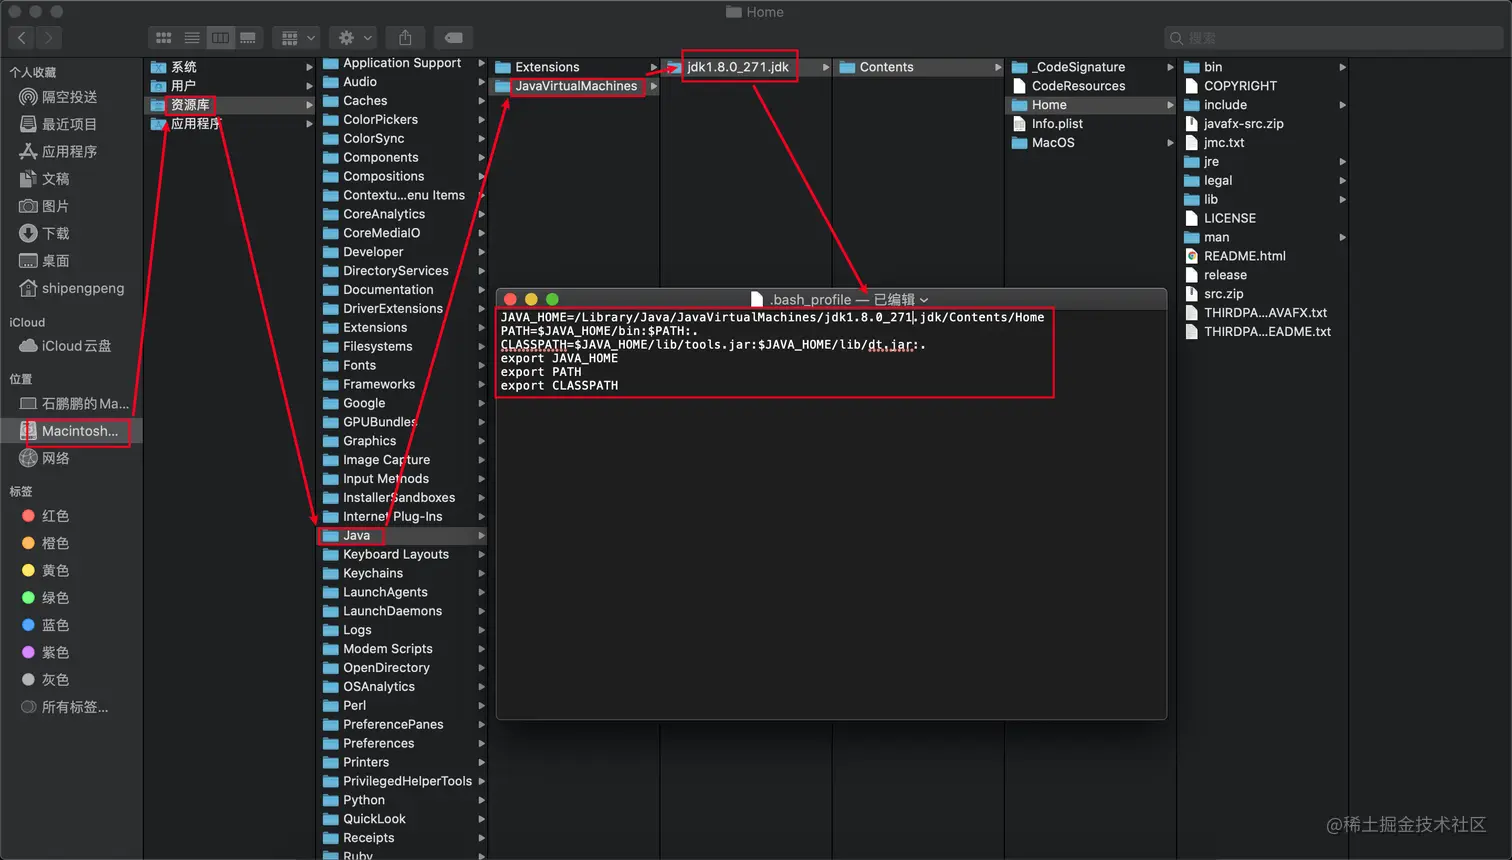Select the JavaVirtualMachines folder
Screen dimensions: 1512x860
(x=575, y=86)
